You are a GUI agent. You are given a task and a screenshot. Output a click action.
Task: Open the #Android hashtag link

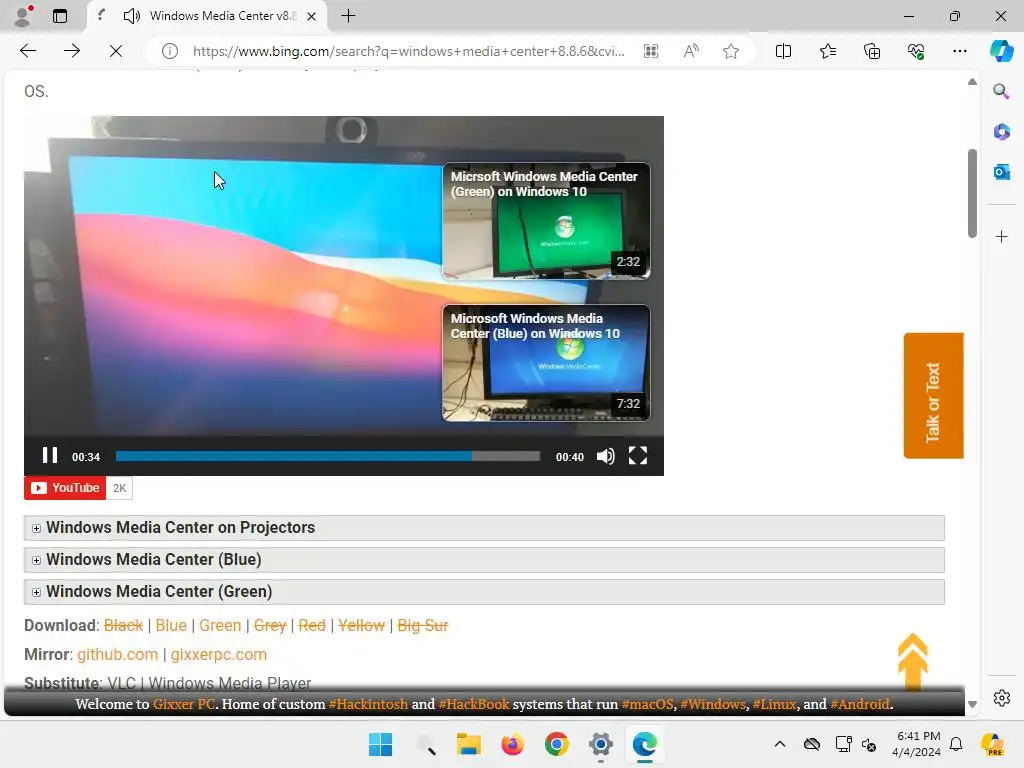(859, 704)
